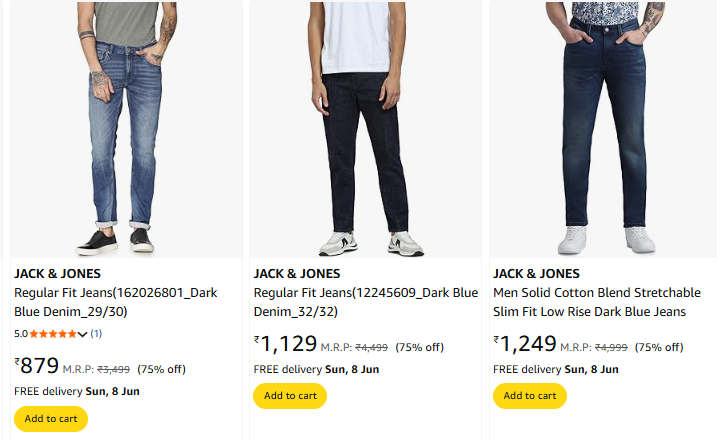Viewport: 717px width, 440px height.
Task: Click the ₹1,249 price on third product
Action: tap(526, 345)
